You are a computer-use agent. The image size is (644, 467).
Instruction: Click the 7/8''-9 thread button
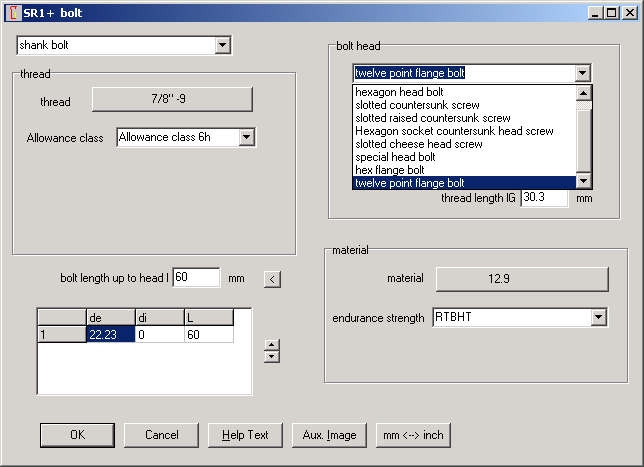pyautogui.click(x=172, y=99)
